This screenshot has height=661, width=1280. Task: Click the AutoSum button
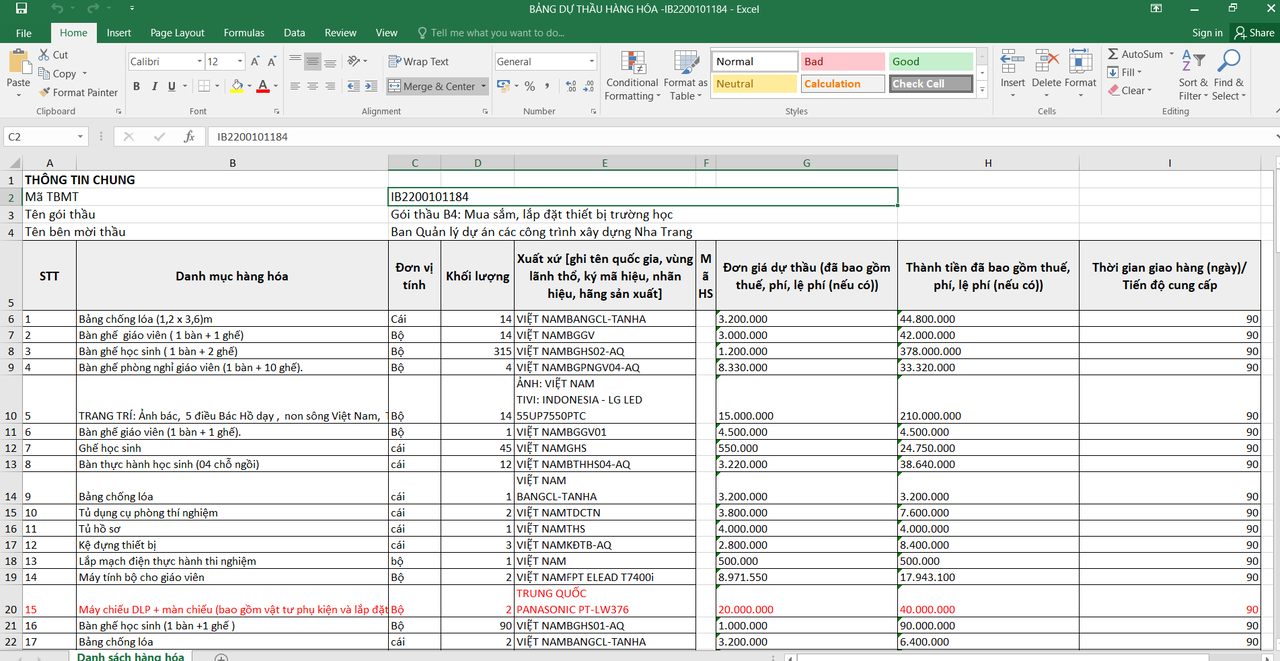pyautogui.click(x=1135, y=54)
